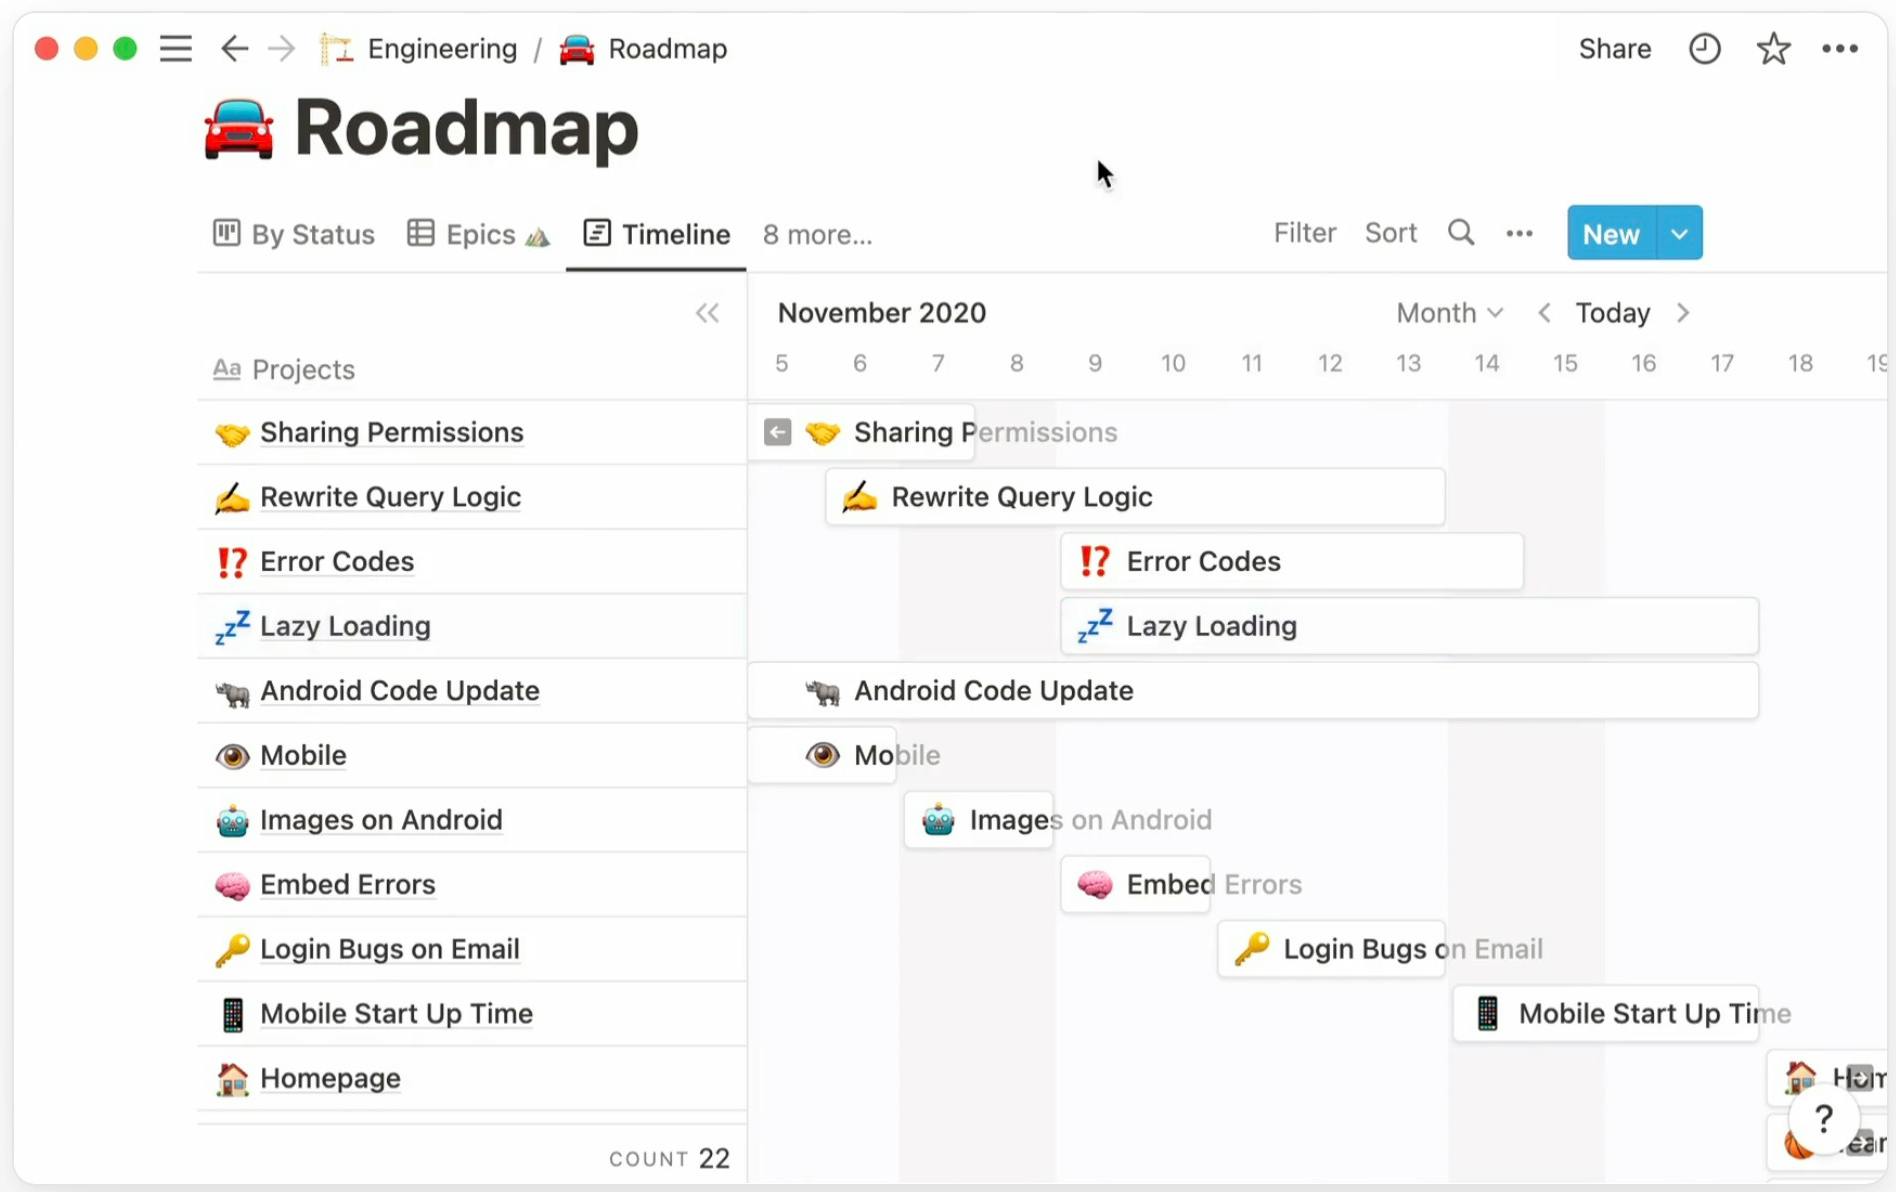Favorite the Roadmap page via star icon
1896x1192 pixels.
[x=1773, y=48]
